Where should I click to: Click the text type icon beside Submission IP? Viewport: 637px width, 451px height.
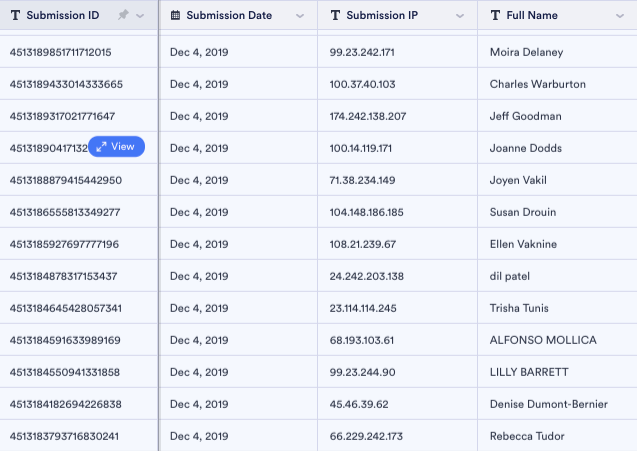335,16
